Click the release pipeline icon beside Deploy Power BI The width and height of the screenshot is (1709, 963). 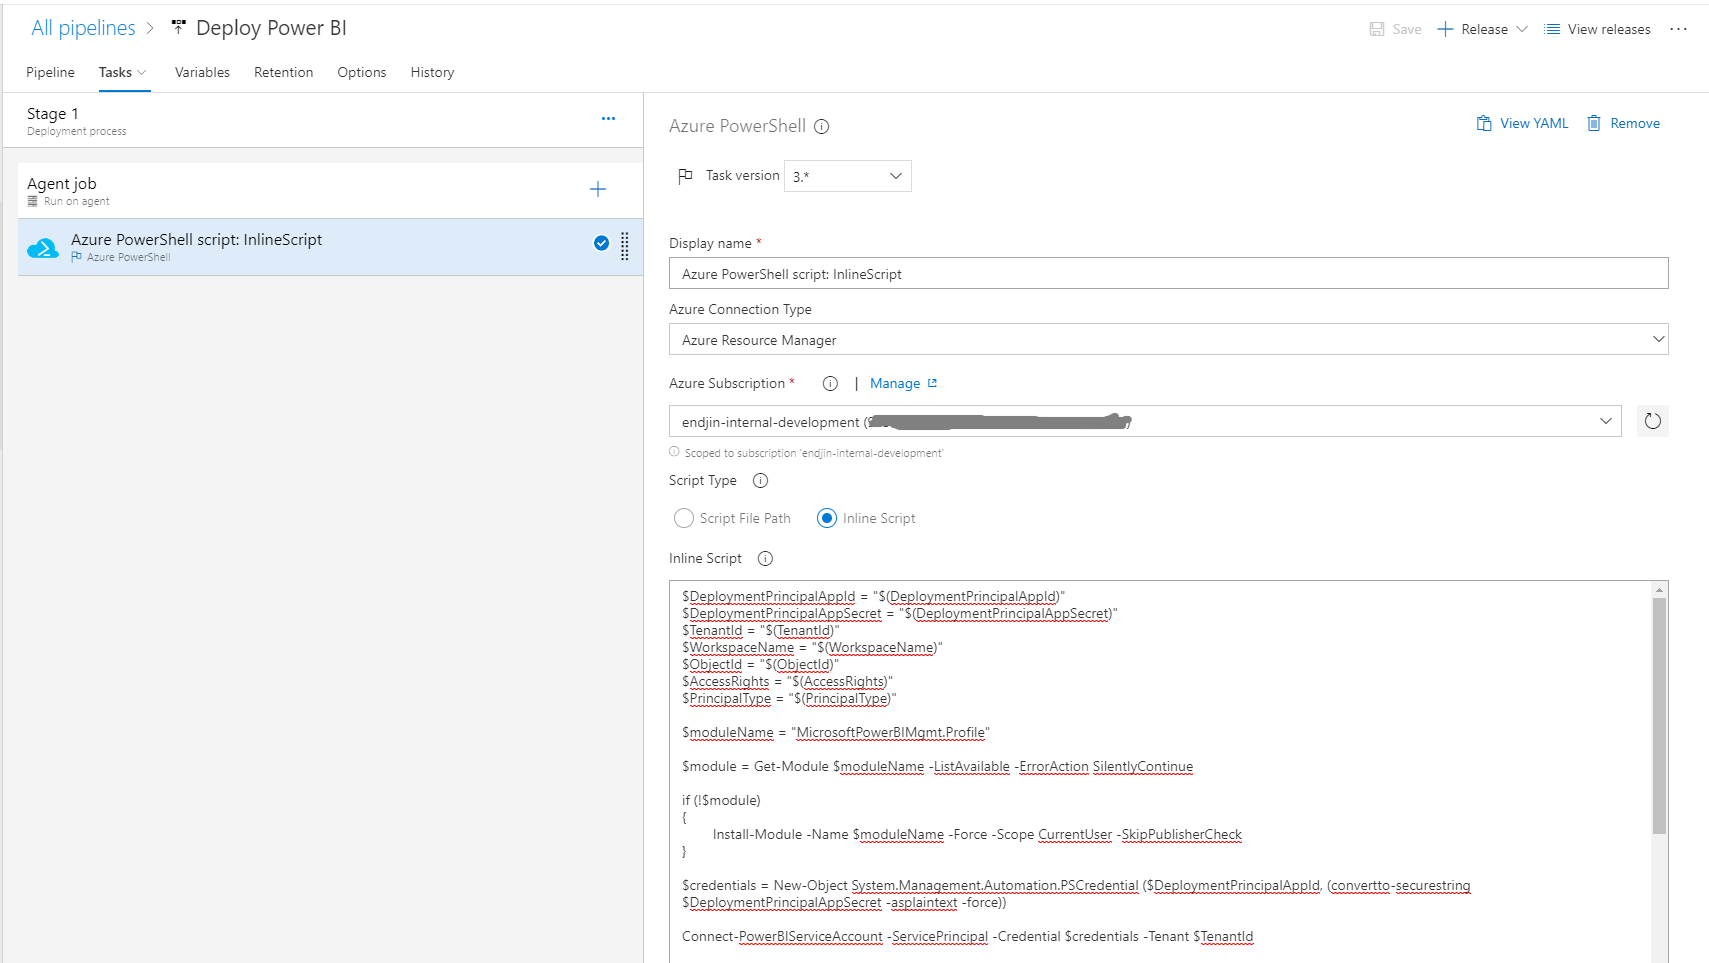pos(179,27)
